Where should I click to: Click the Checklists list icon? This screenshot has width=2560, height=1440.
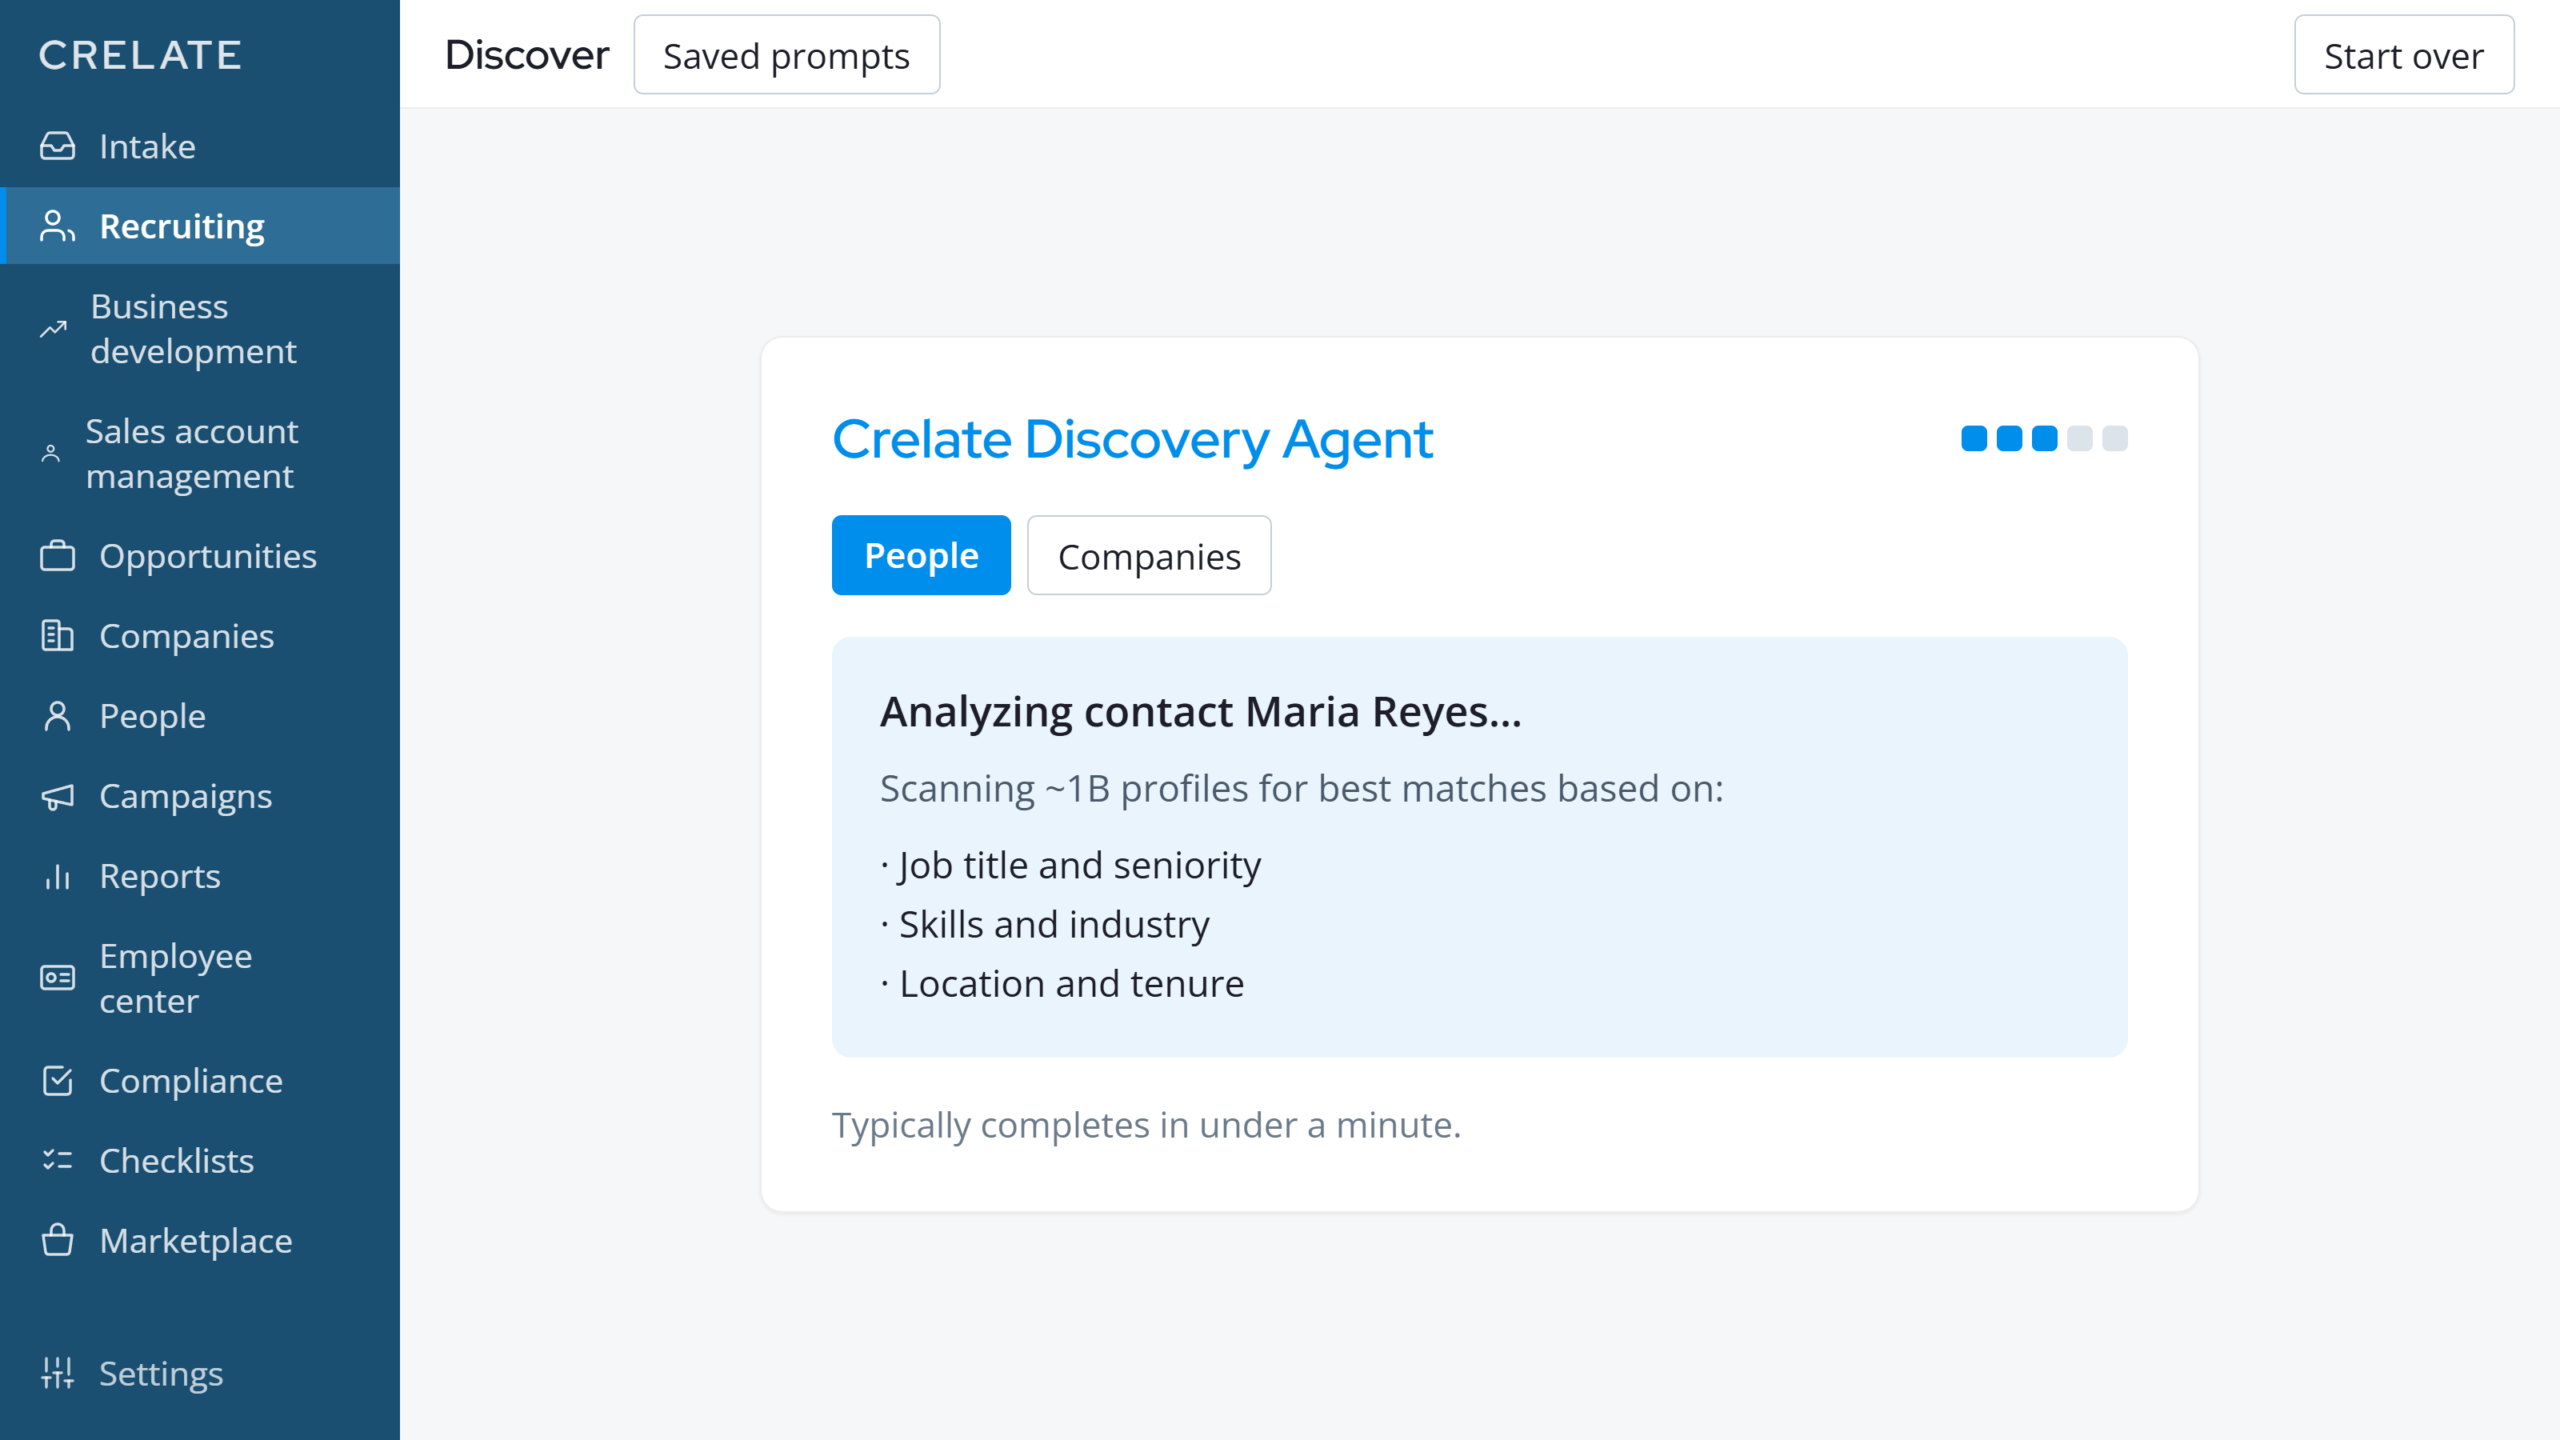click(57, 1161)
